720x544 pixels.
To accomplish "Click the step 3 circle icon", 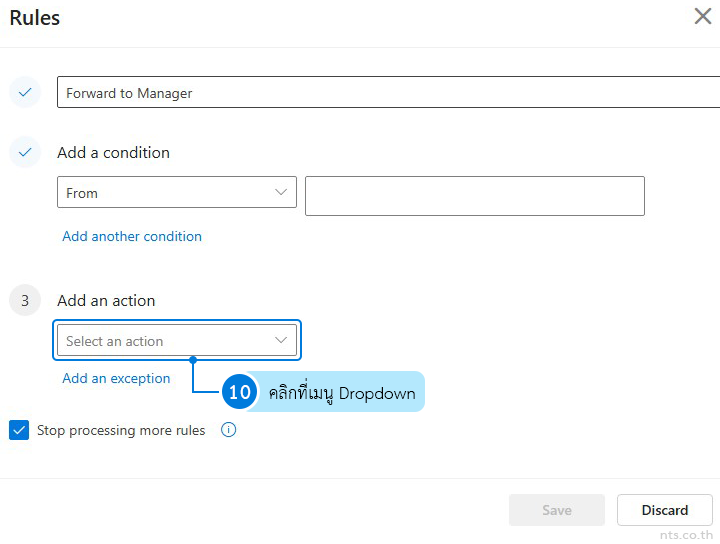I will 25,300.
